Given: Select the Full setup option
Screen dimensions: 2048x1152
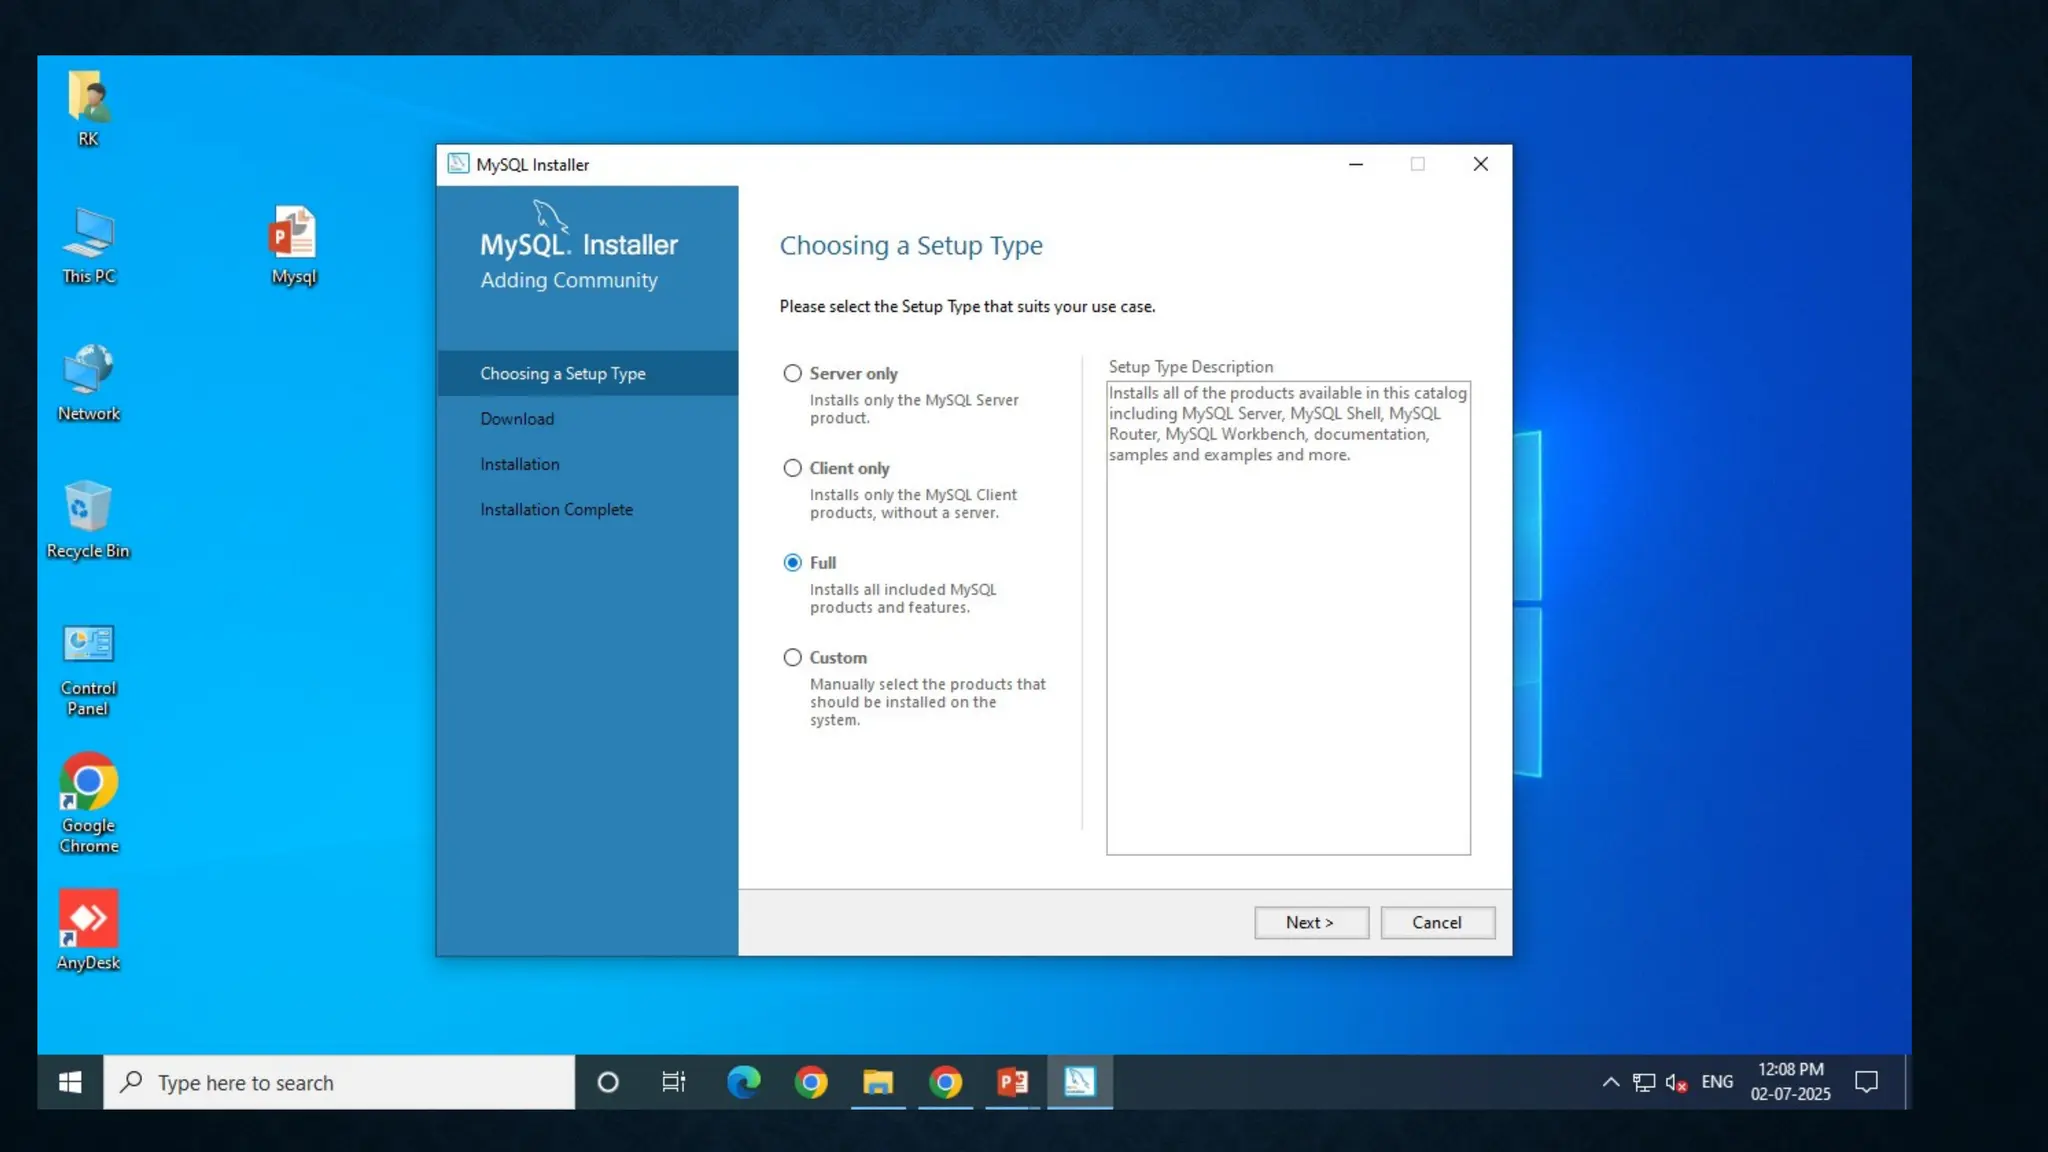Looking at the screenshot, I should 793,563.
